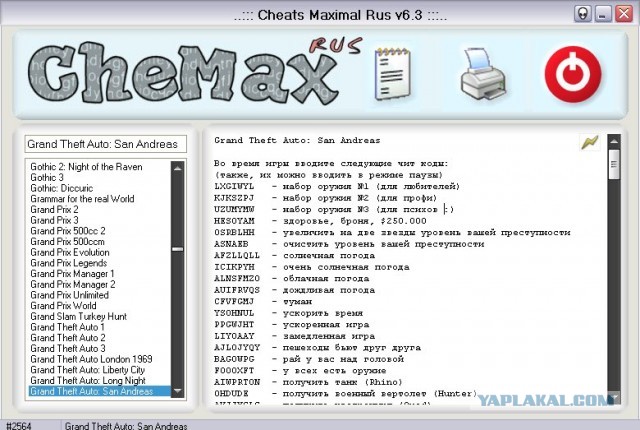Click the cheat text scrollbar thumb
Image resolution: width=640 pixels, height=430 pixels.
tap(614, 164)
